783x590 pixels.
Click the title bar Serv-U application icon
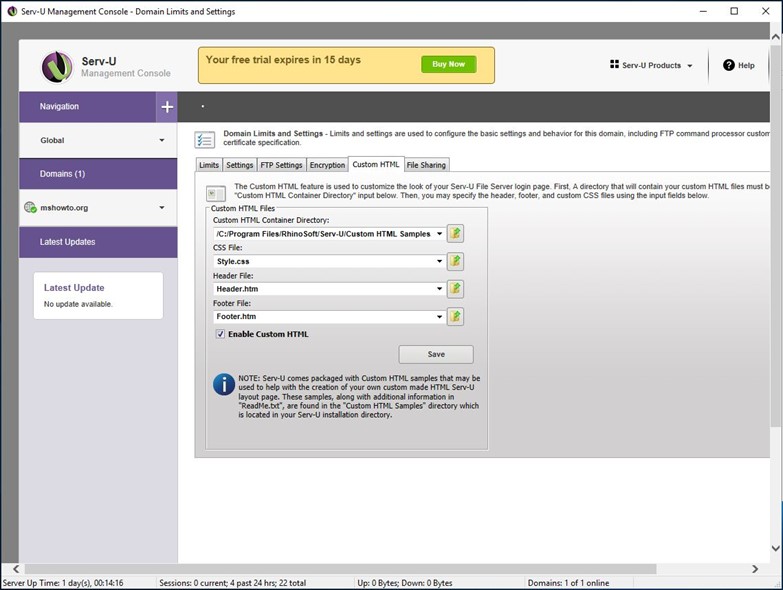[x=11, y=11]
